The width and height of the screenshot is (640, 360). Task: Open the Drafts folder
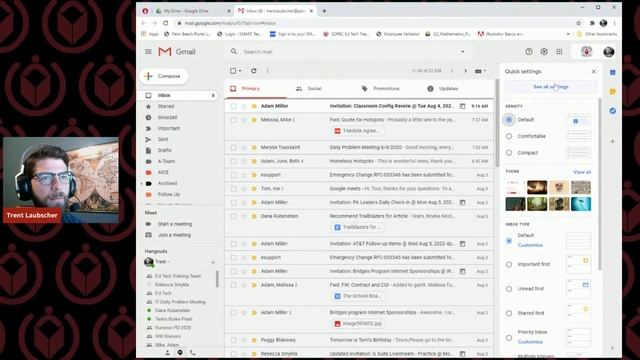click(x=164, y=151)
